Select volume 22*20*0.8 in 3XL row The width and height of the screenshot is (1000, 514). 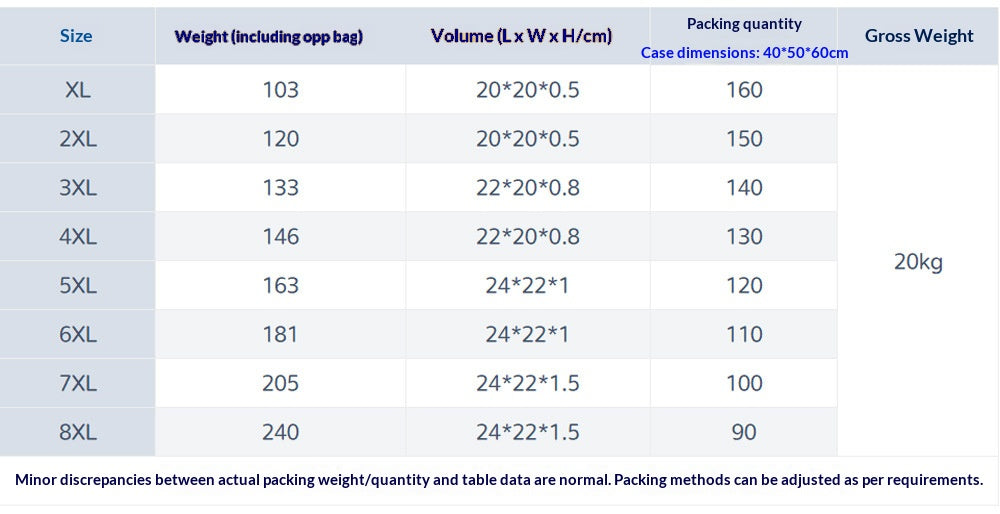tap(527, 187)
